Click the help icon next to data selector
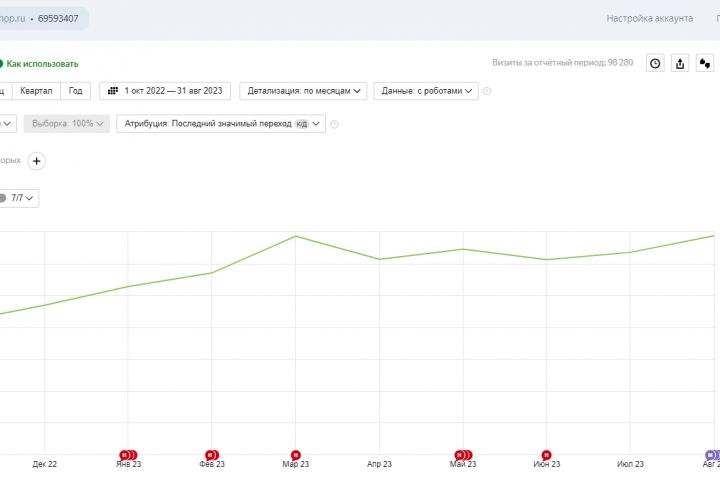720x480 pixels. coord(487,91)
